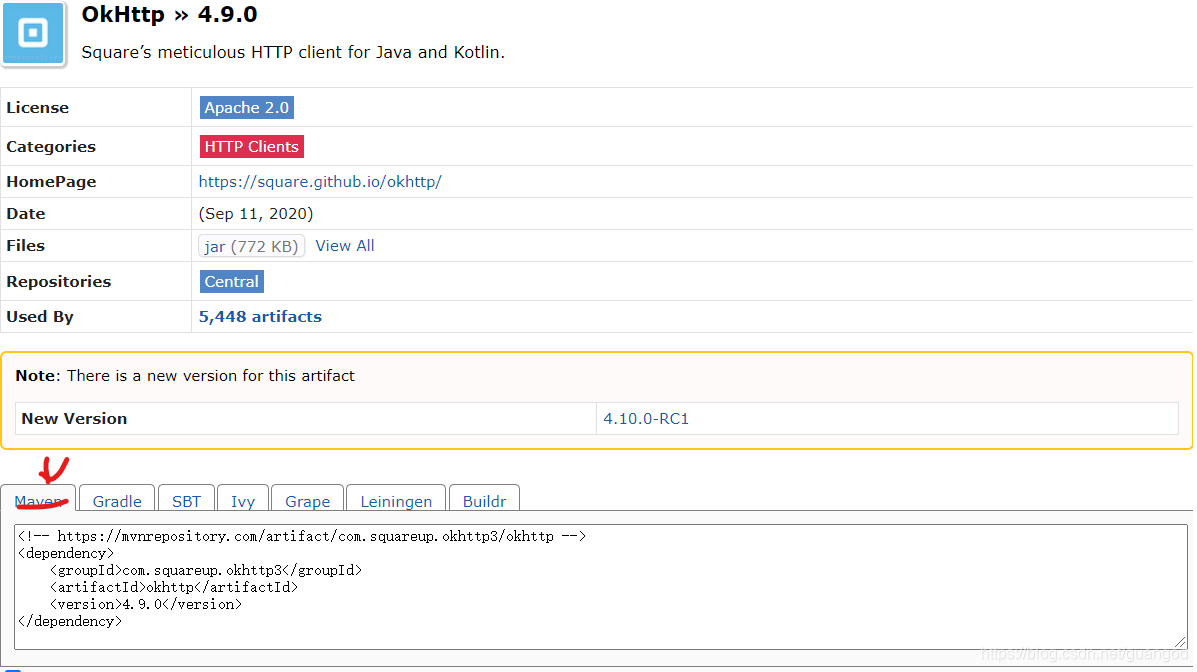
Task: Click inside the Maven dependency snippet textarea
Action: pos(602,586)
